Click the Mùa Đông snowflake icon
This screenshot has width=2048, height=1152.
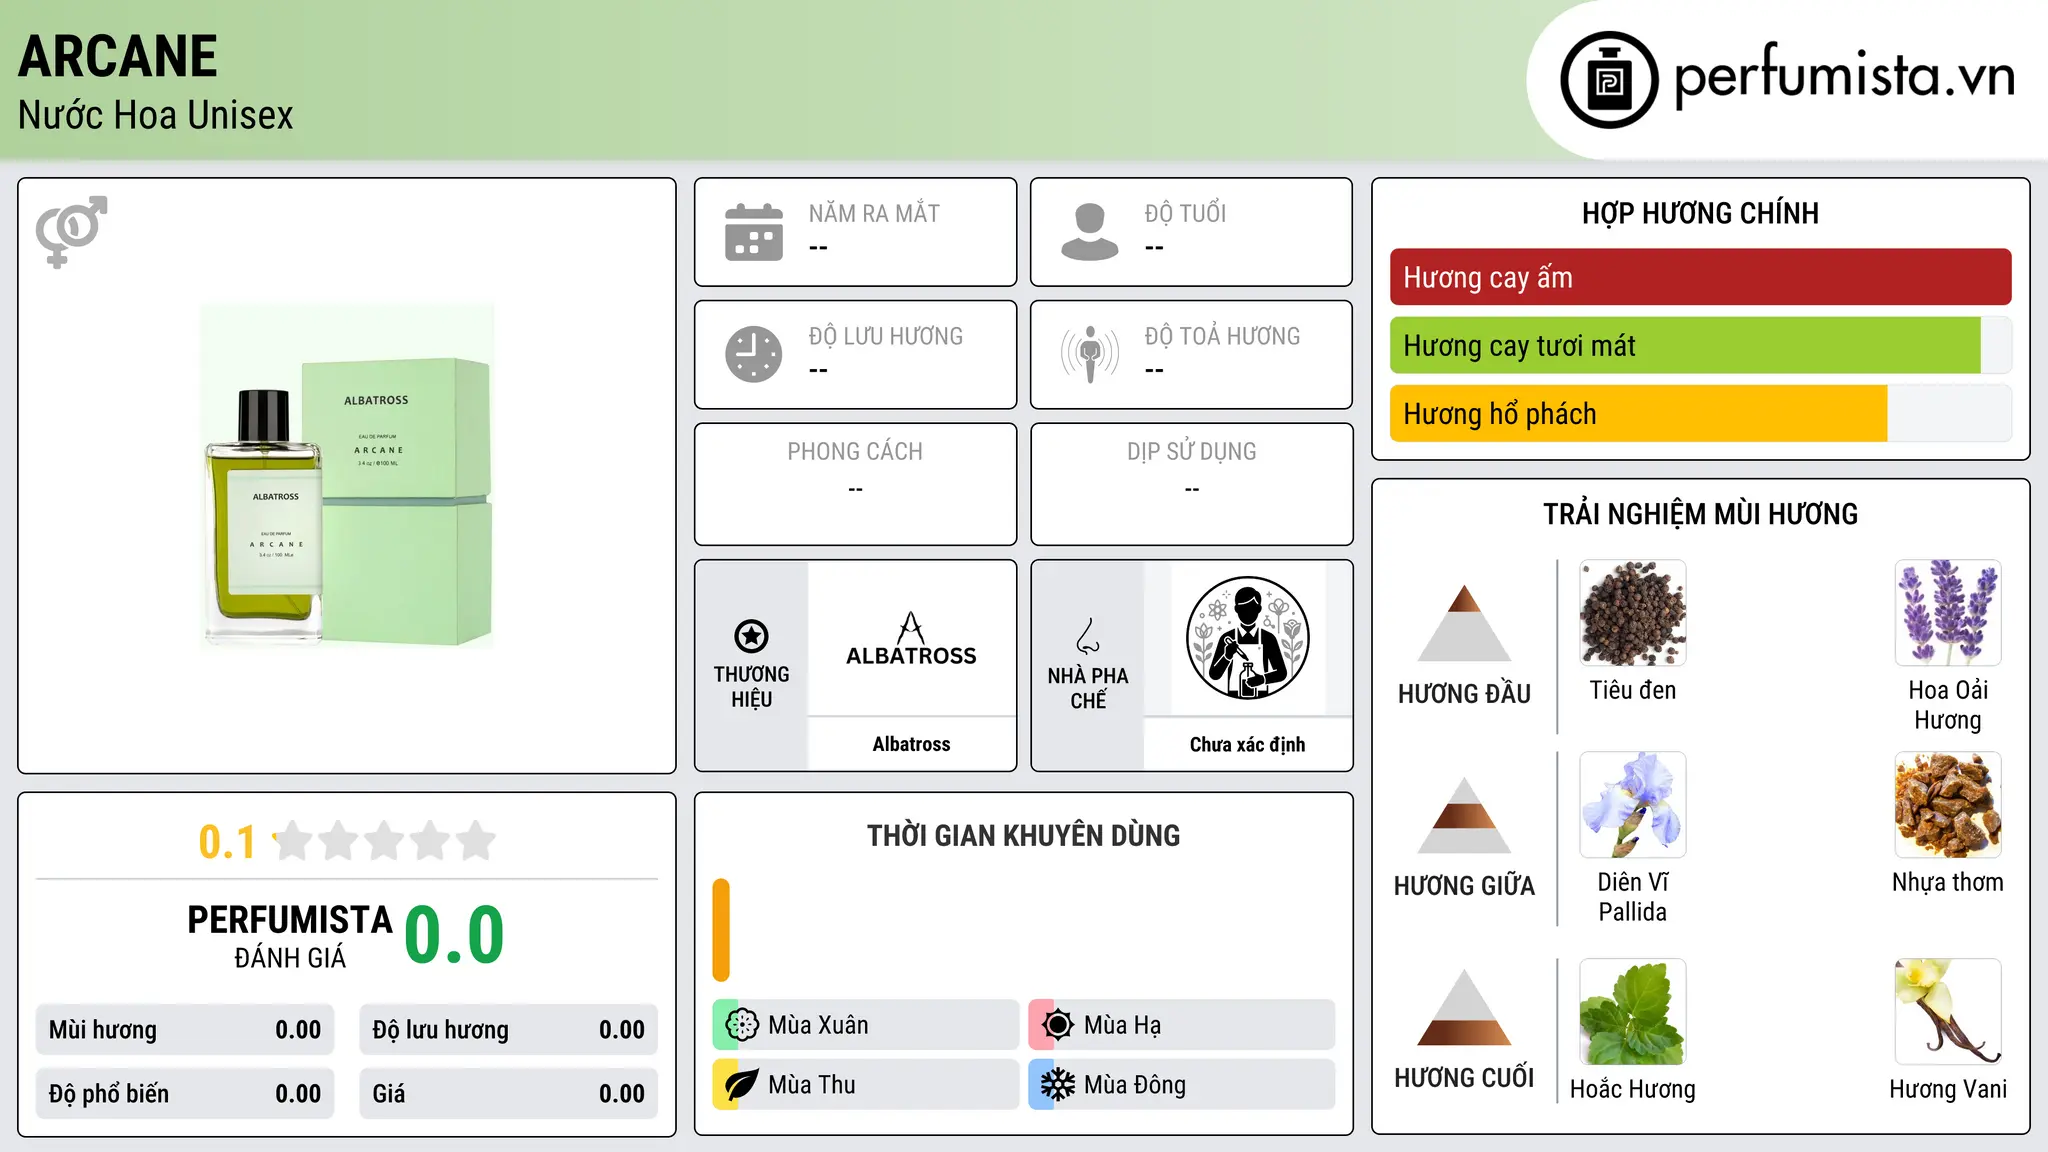pos(1058,1085)
